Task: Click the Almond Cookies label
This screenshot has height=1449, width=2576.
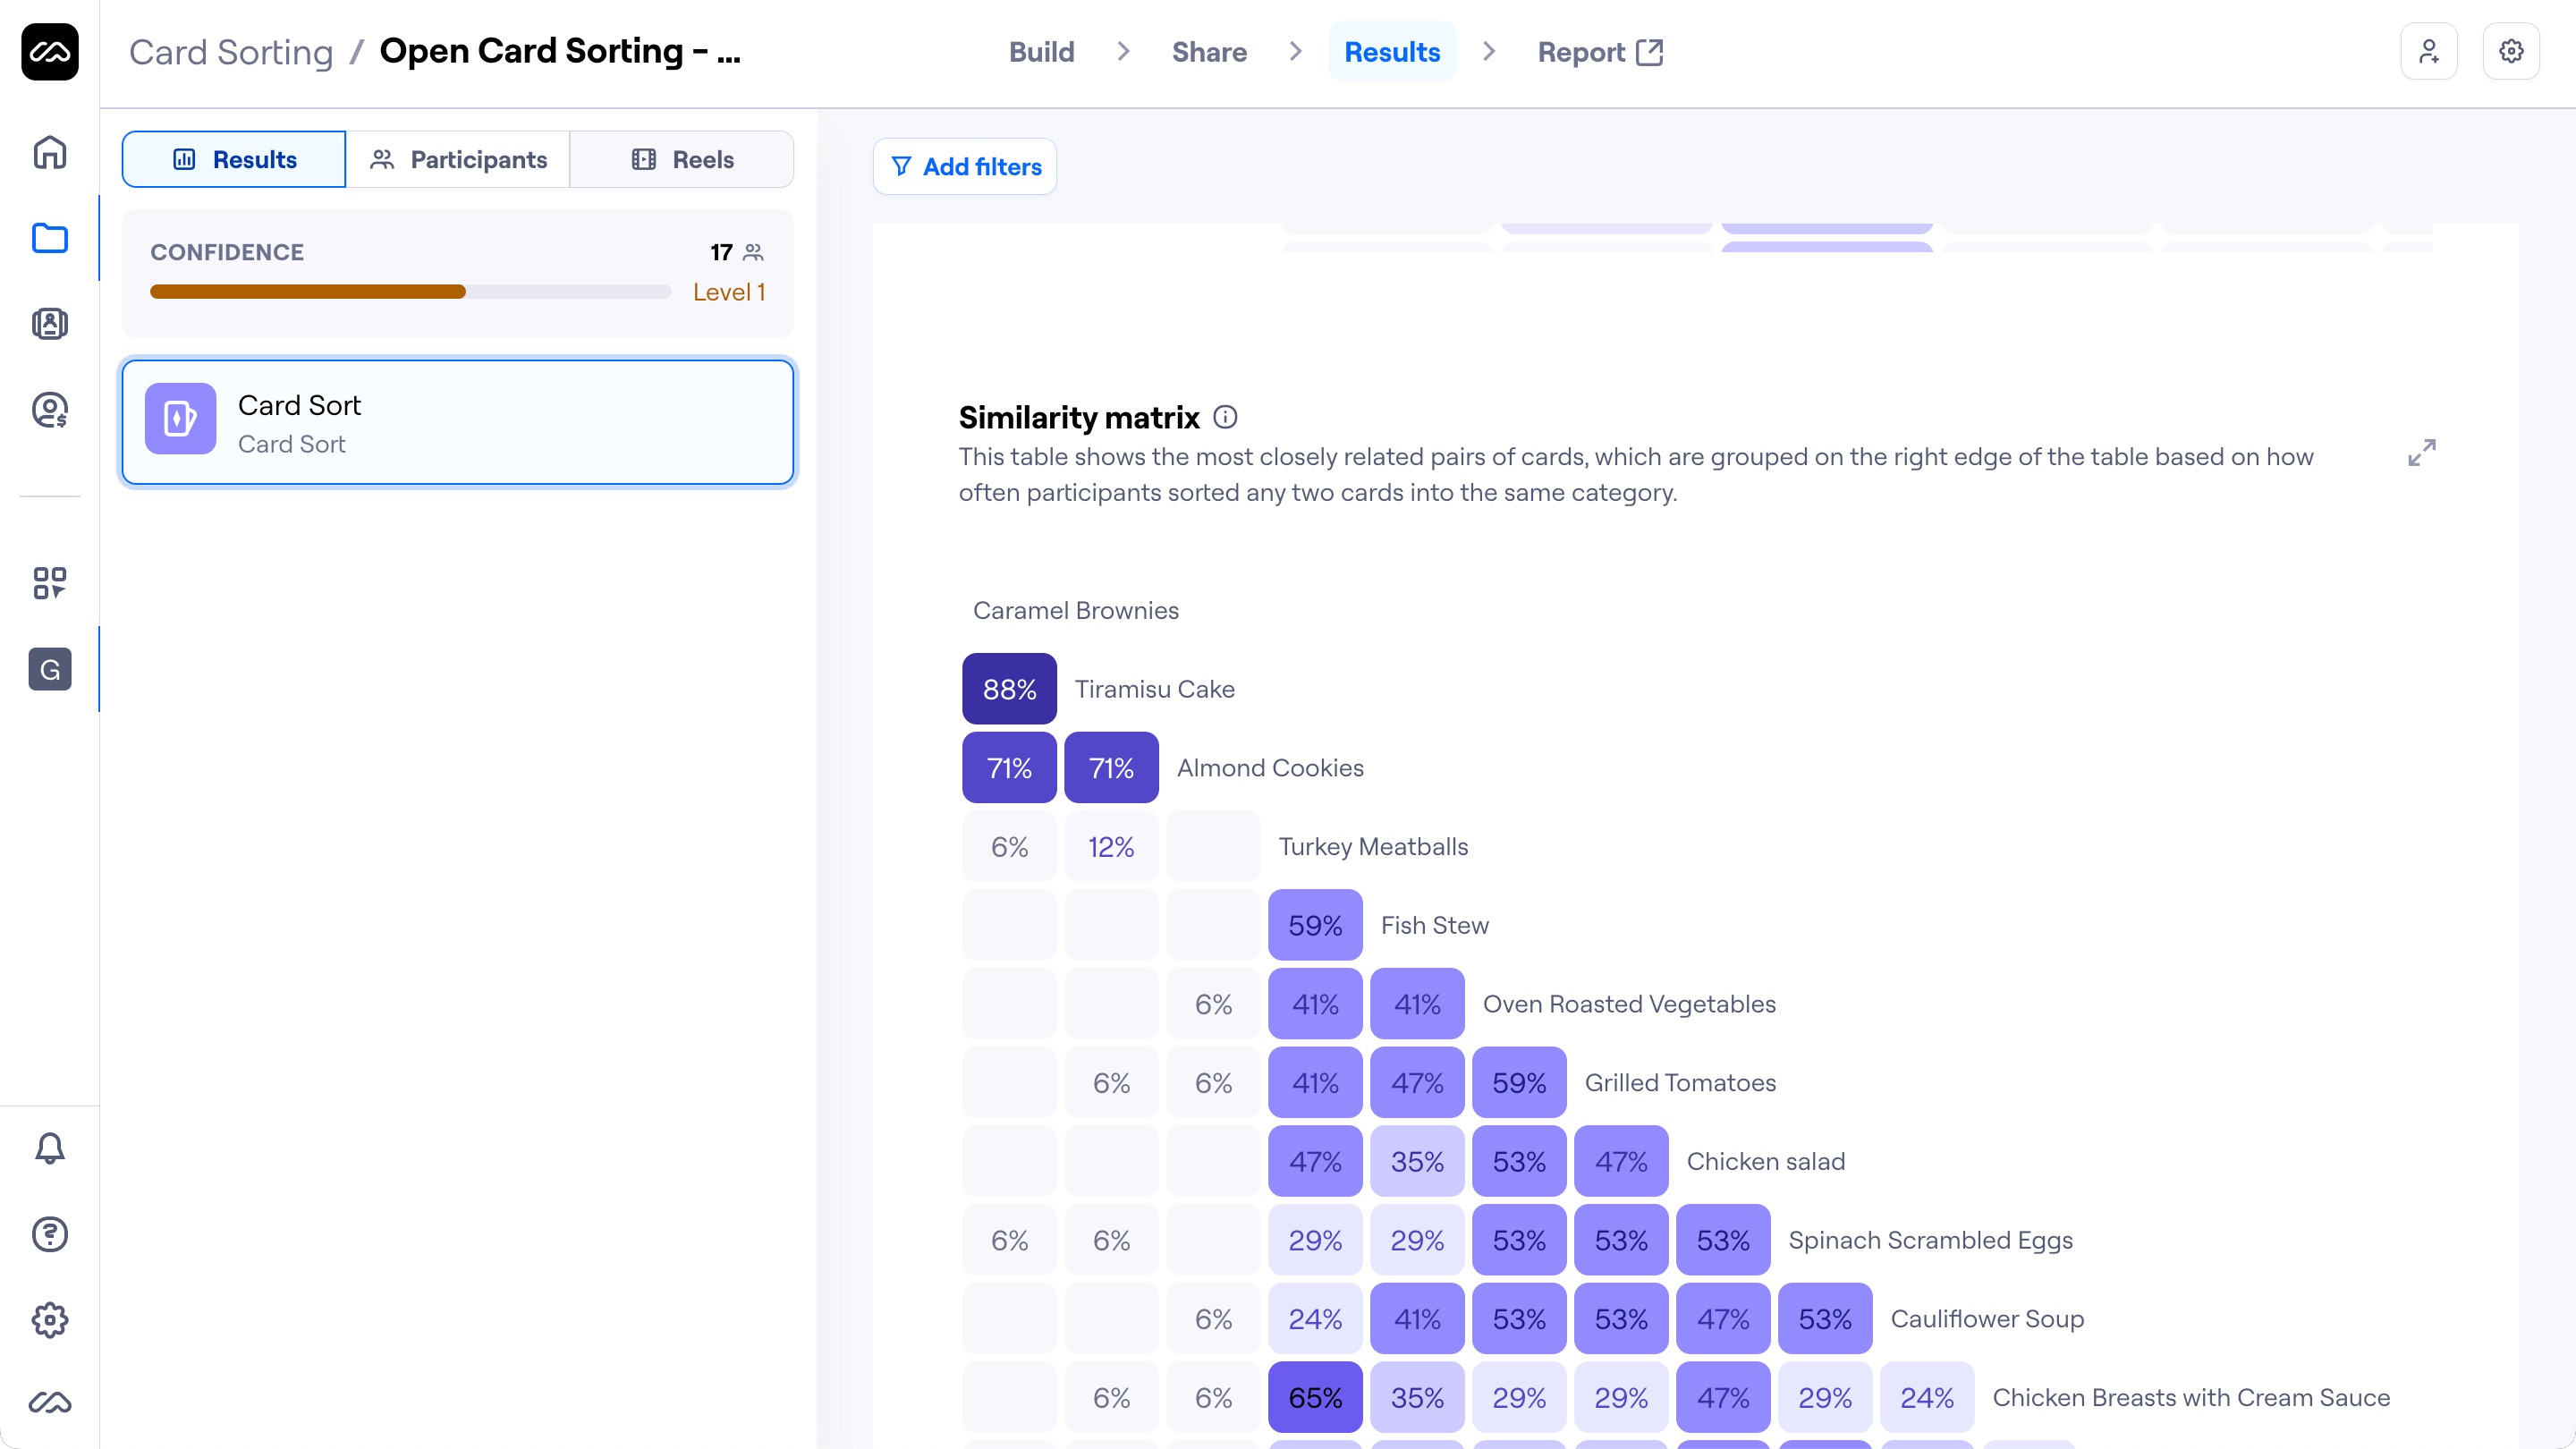Action: 1270,768
